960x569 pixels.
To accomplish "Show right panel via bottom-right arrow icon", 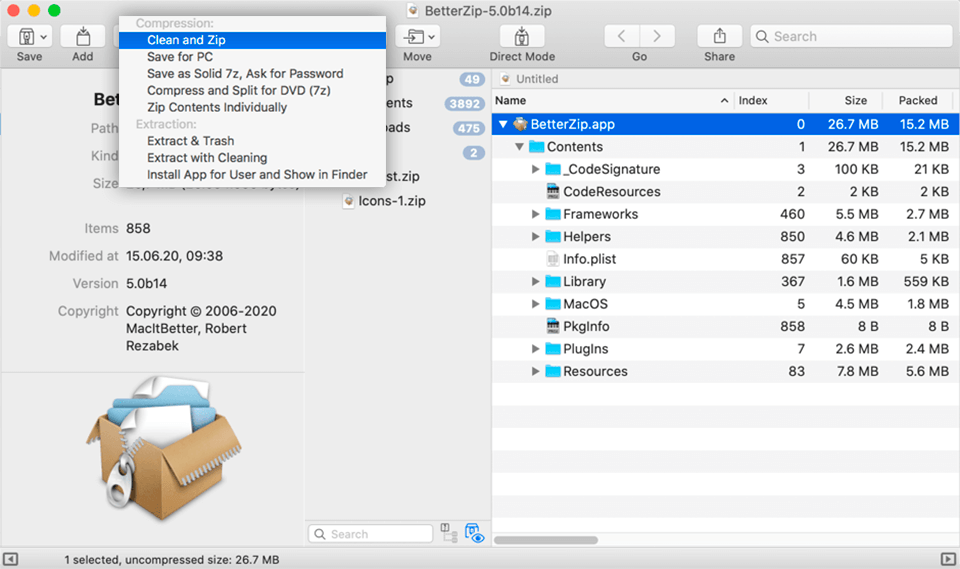I will (948, 559).
